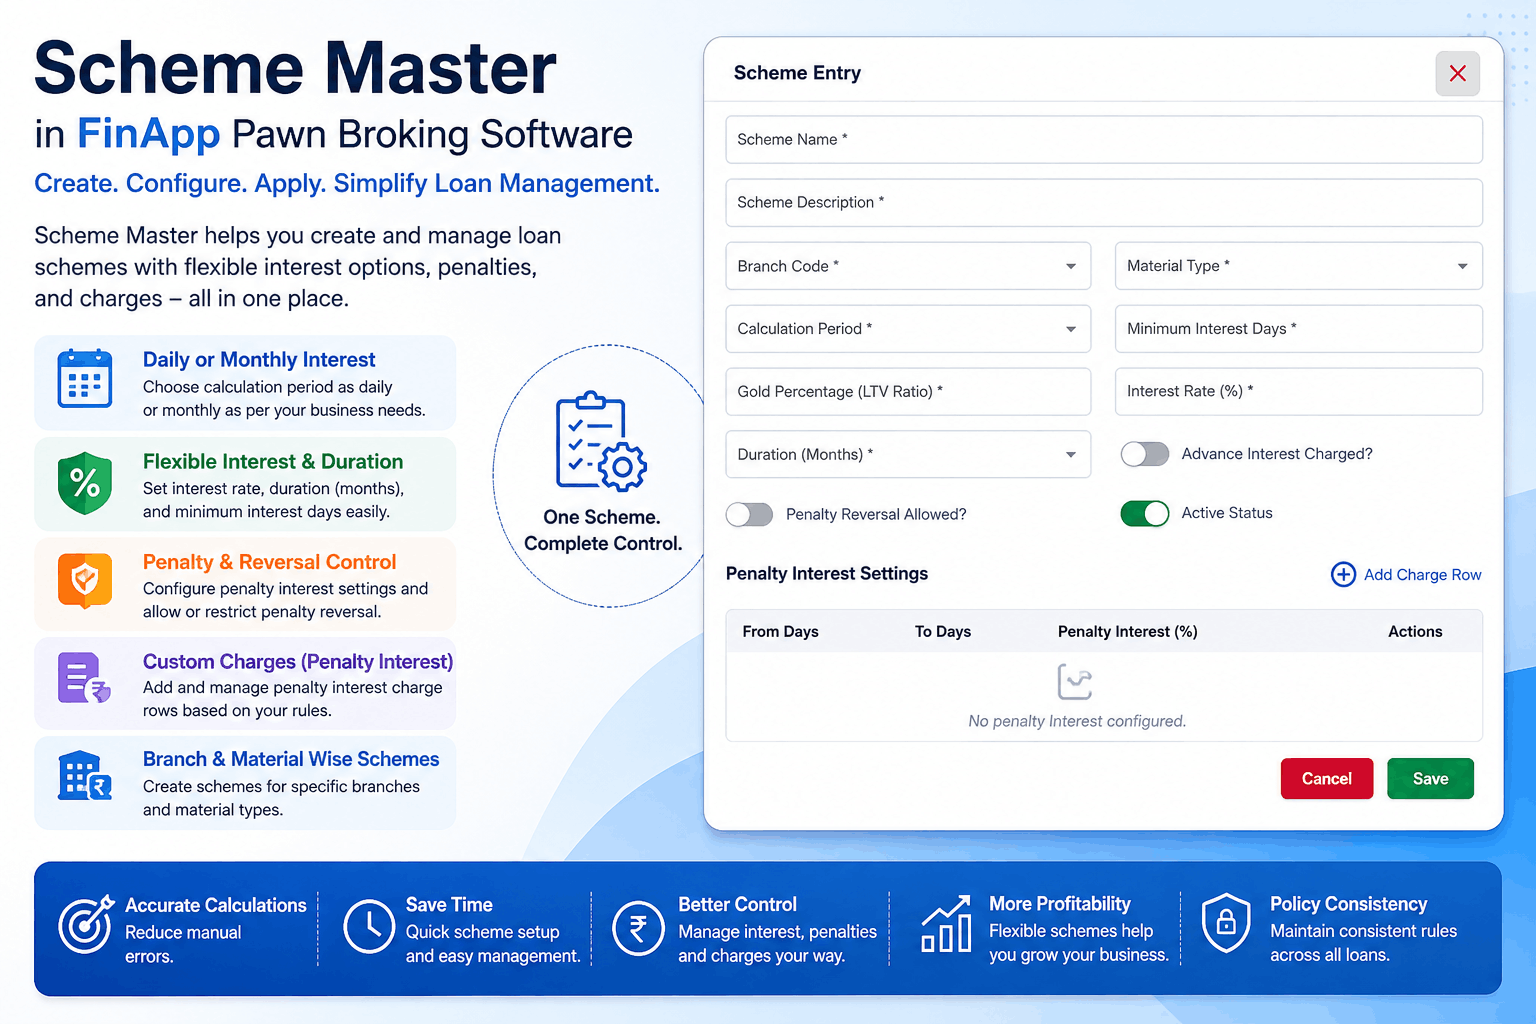The height and width of the screenshot is (1024, 1536).
Task: Click the Penalty & Reversal Control heading
Action: (x=270, y=562)
